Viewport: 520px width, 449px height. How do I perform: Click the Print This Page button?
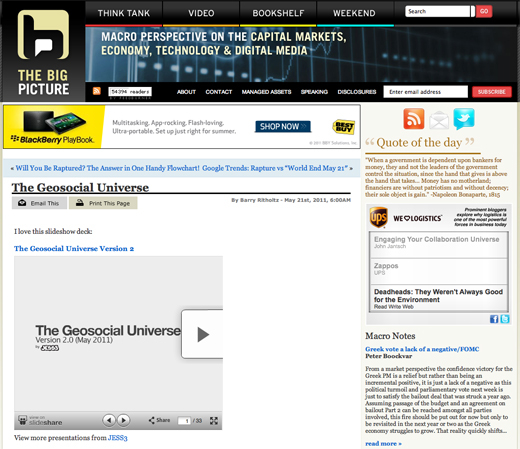click(103, 203)
